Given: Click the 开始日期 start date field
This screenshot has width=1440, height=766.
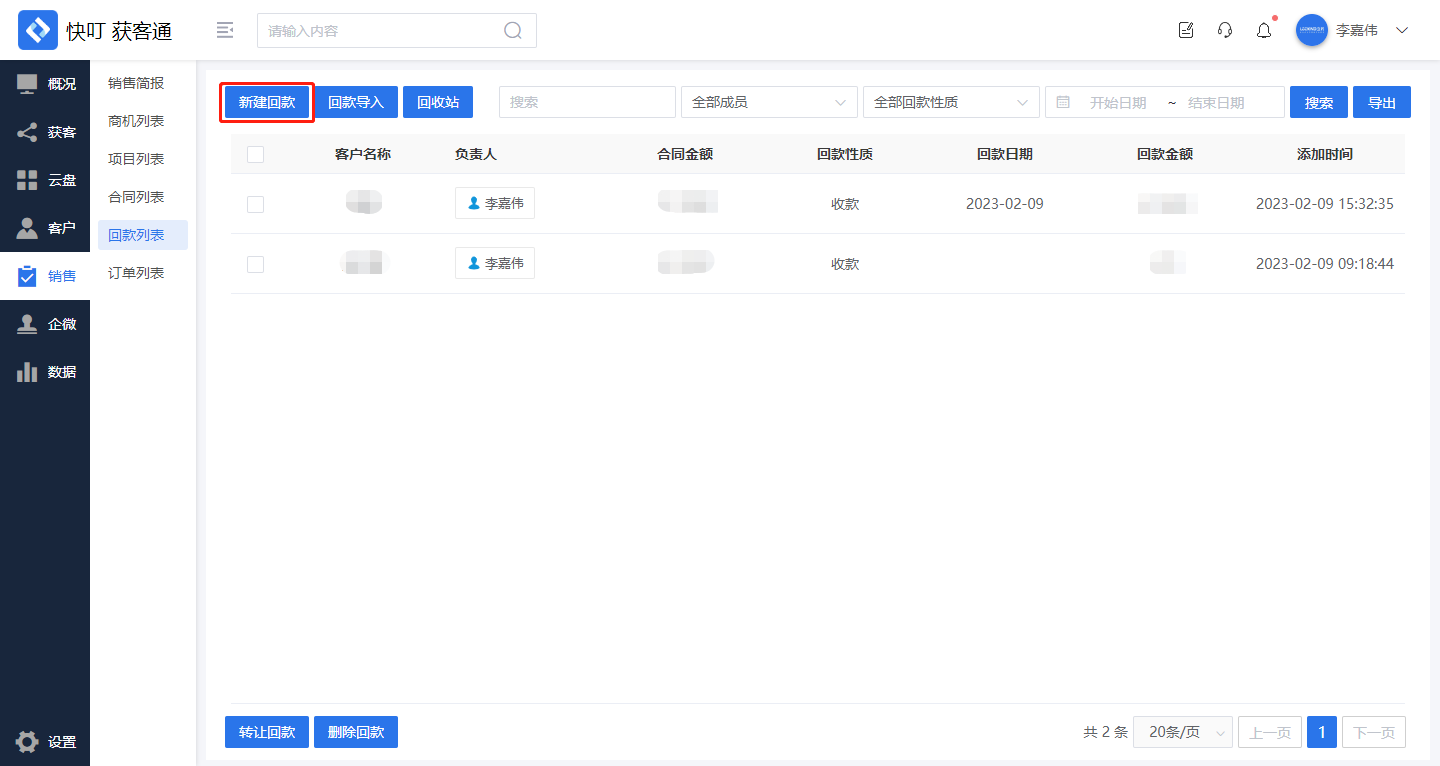Looking at the screenshot, I should coord(1118,102).
